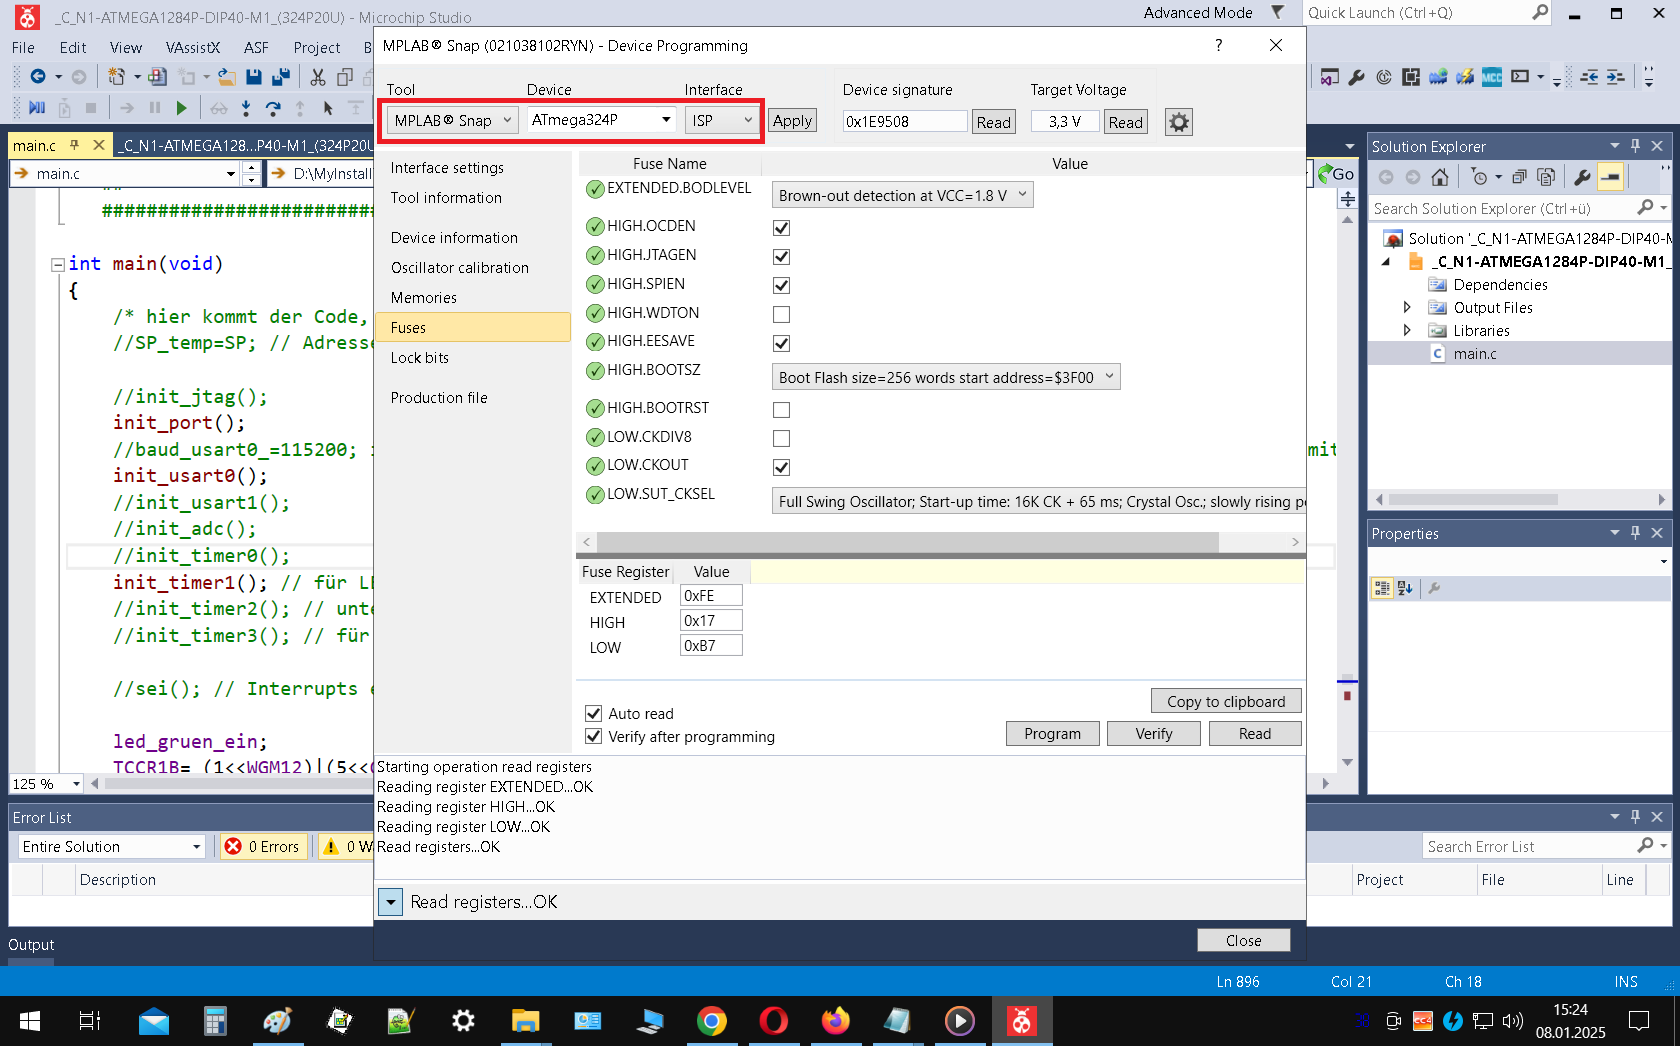Image resolution: width=1680 pixels, height=1048 pixels.
Task: Click the command prompt toolbar icon
Action: 1520,76
